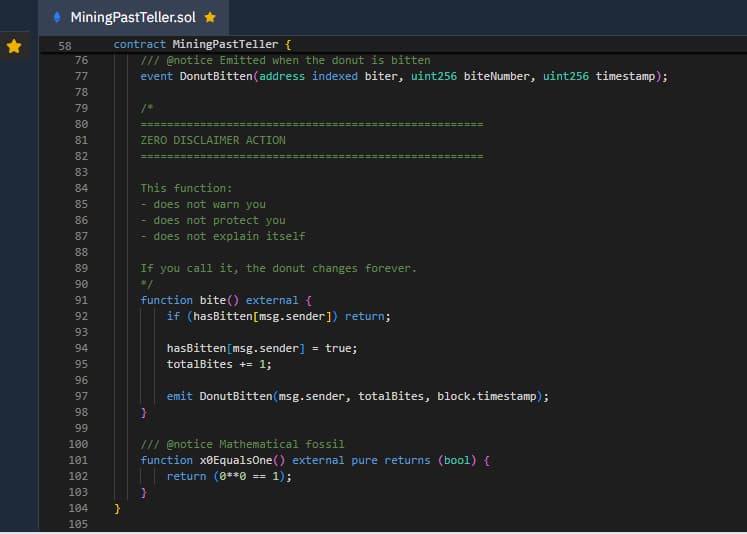Click the star icon beside MiningPastTeller.sol tab title
Image resolution: width=747 pixels, height=534 pixels.
click(x=209, y=17)
